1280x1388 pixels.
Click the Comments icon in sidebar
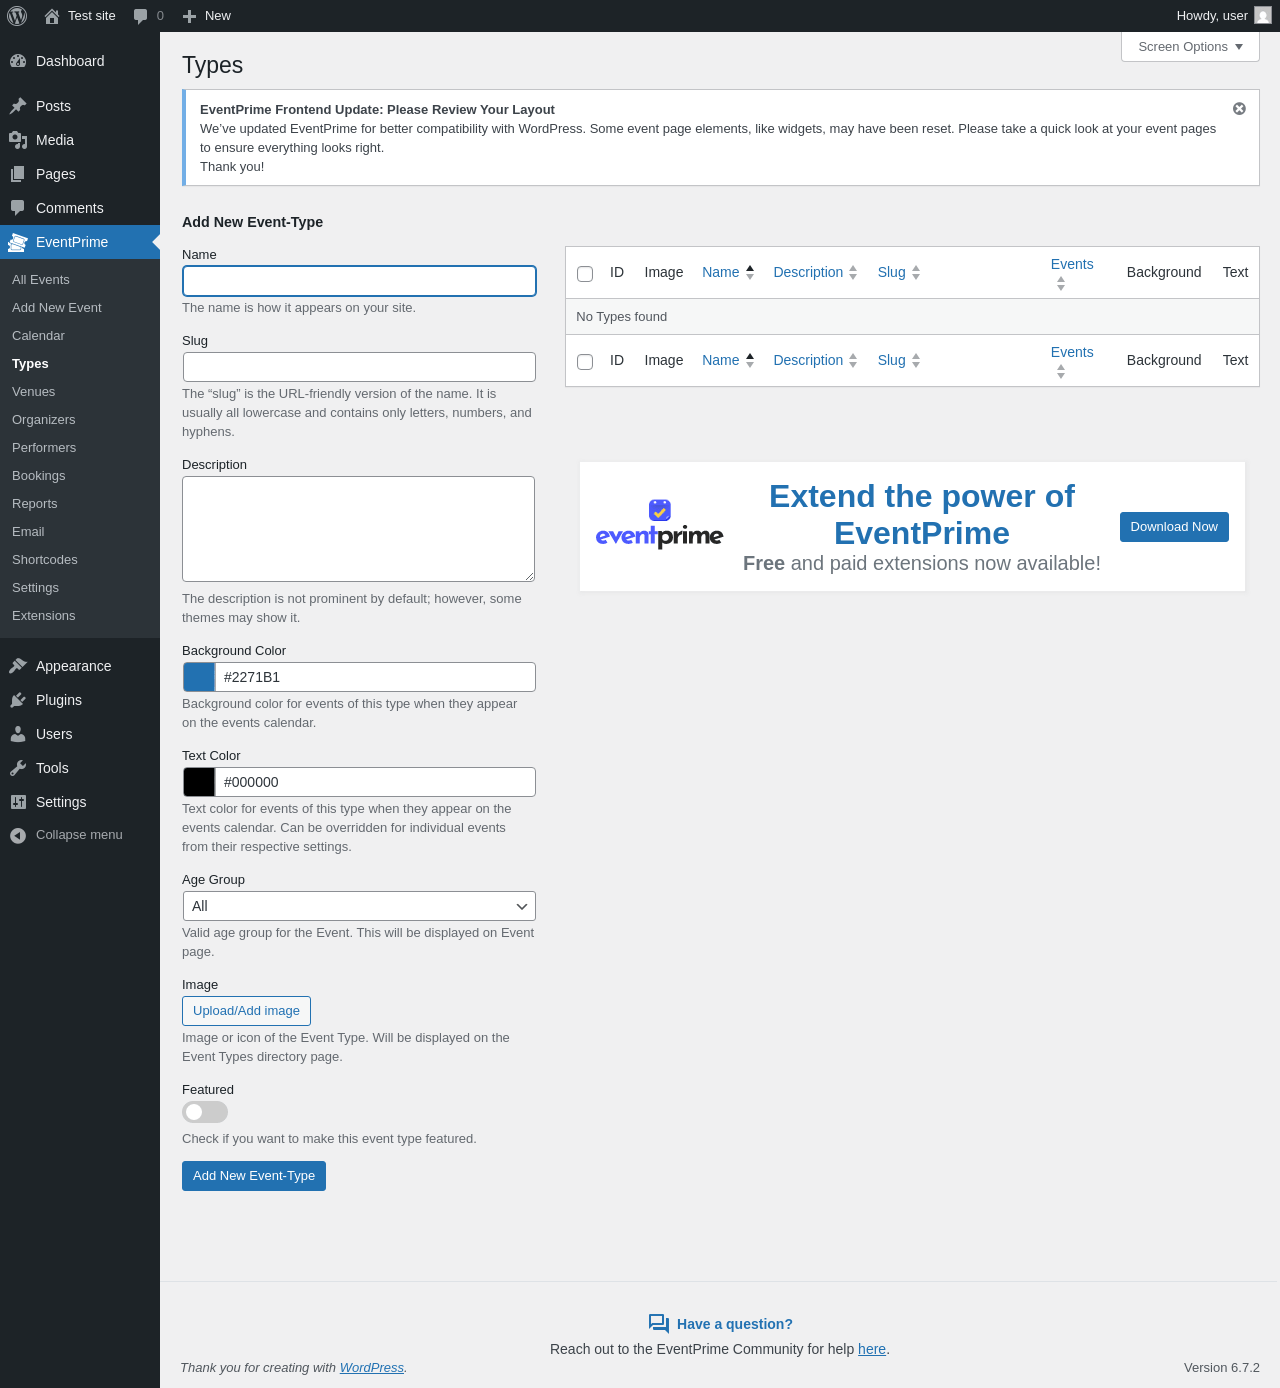pos(18,208)
